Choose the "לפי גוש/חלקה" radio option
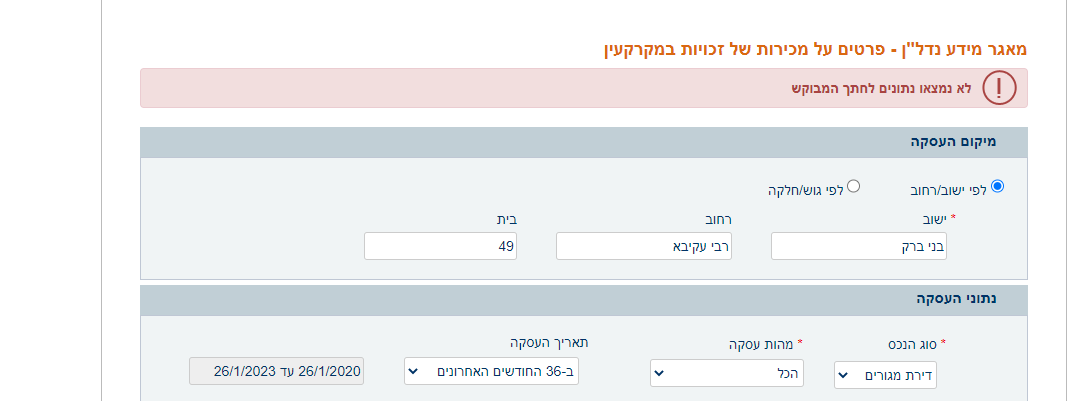1082x401 pixels. (853, 185)
